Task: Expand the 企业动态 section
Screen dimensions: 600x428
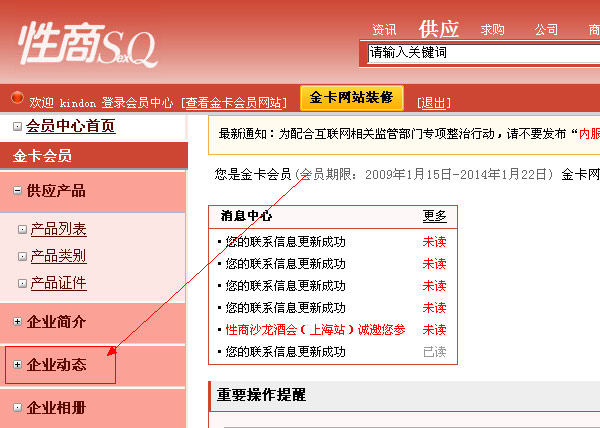Action: [17, 365]
